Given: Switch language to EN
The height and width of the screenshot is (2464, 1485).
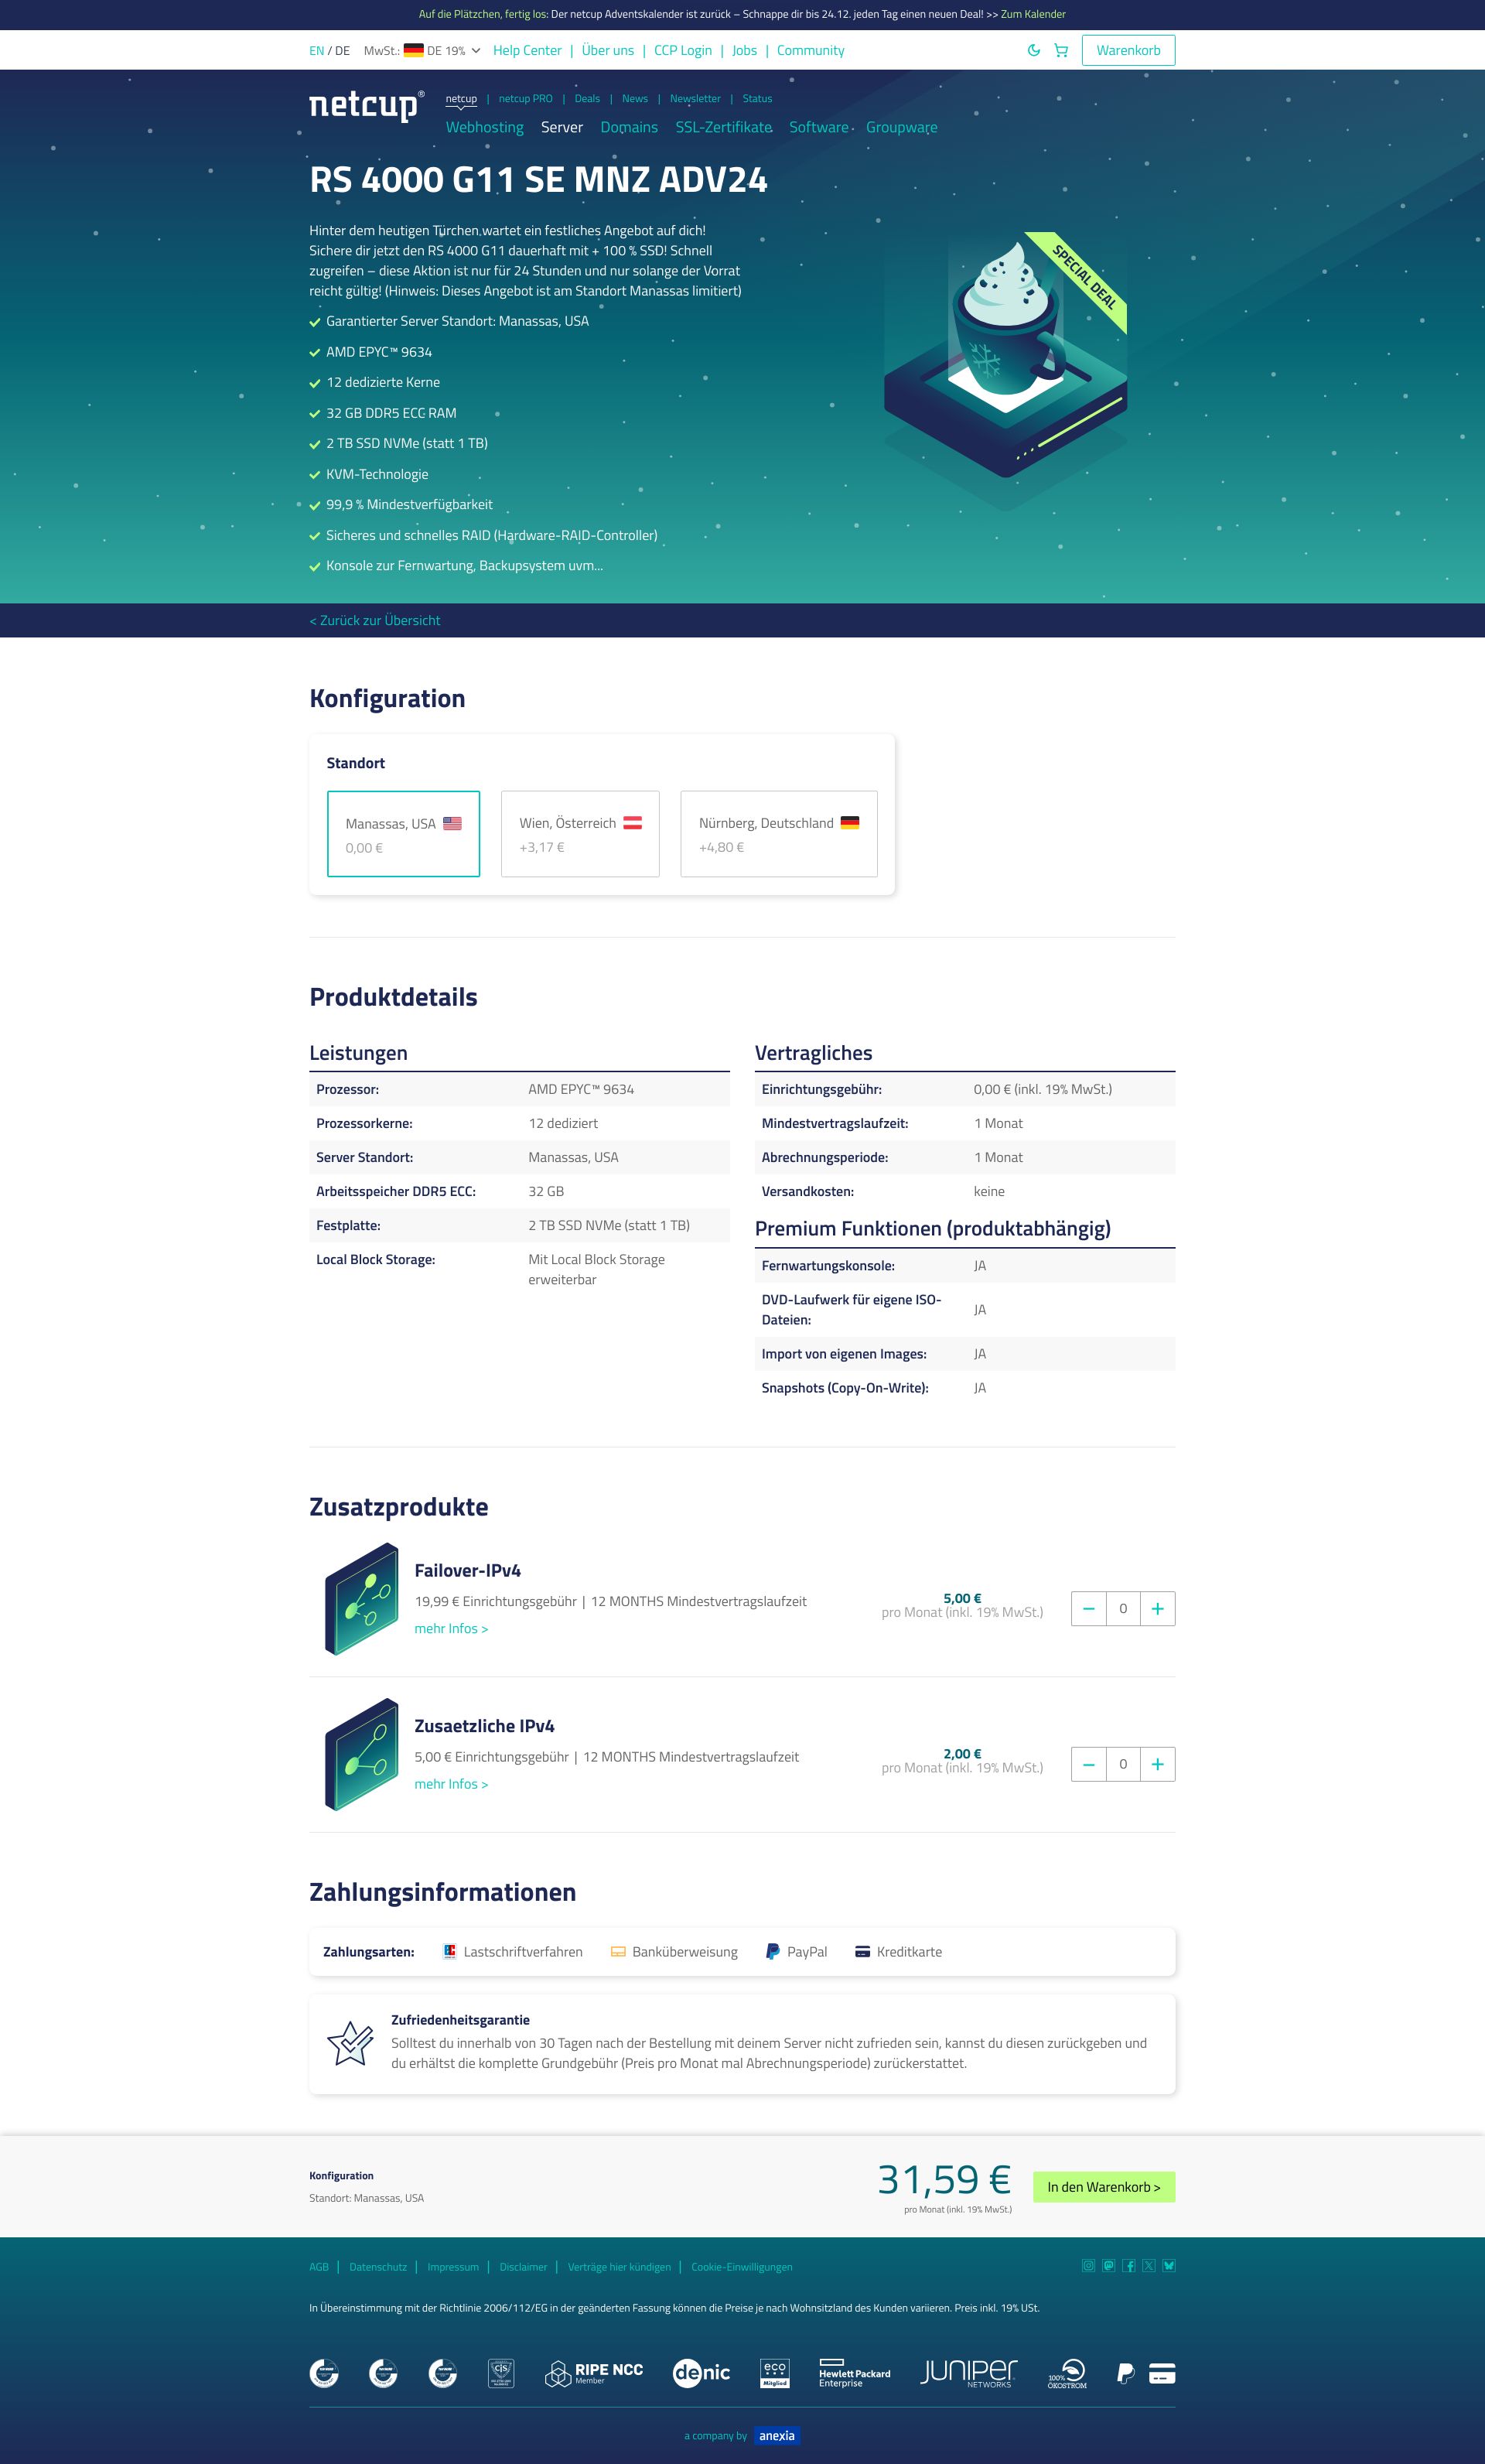Looking at the screenshot, I should [317, 50].
